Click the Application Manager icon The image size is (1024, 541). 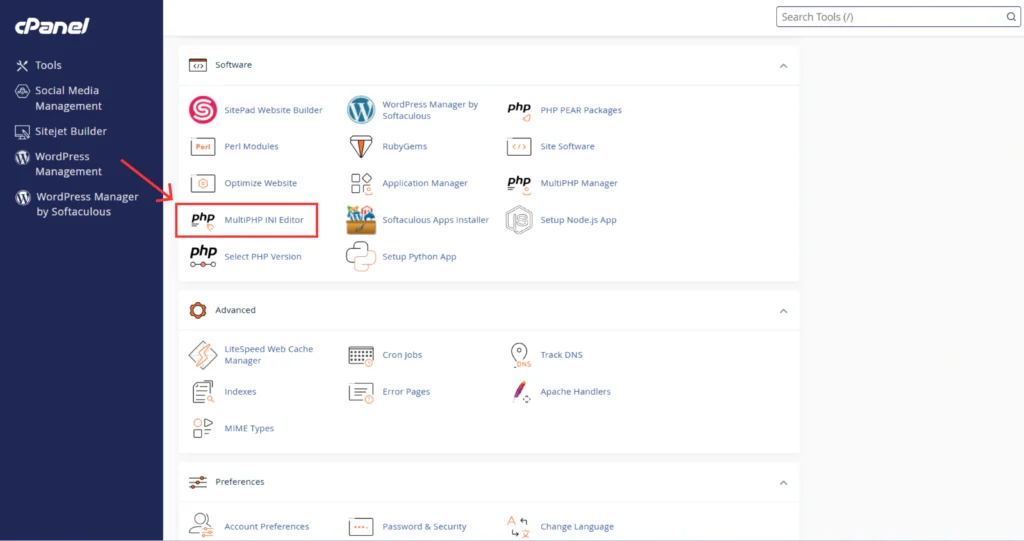tap(361, 184)
